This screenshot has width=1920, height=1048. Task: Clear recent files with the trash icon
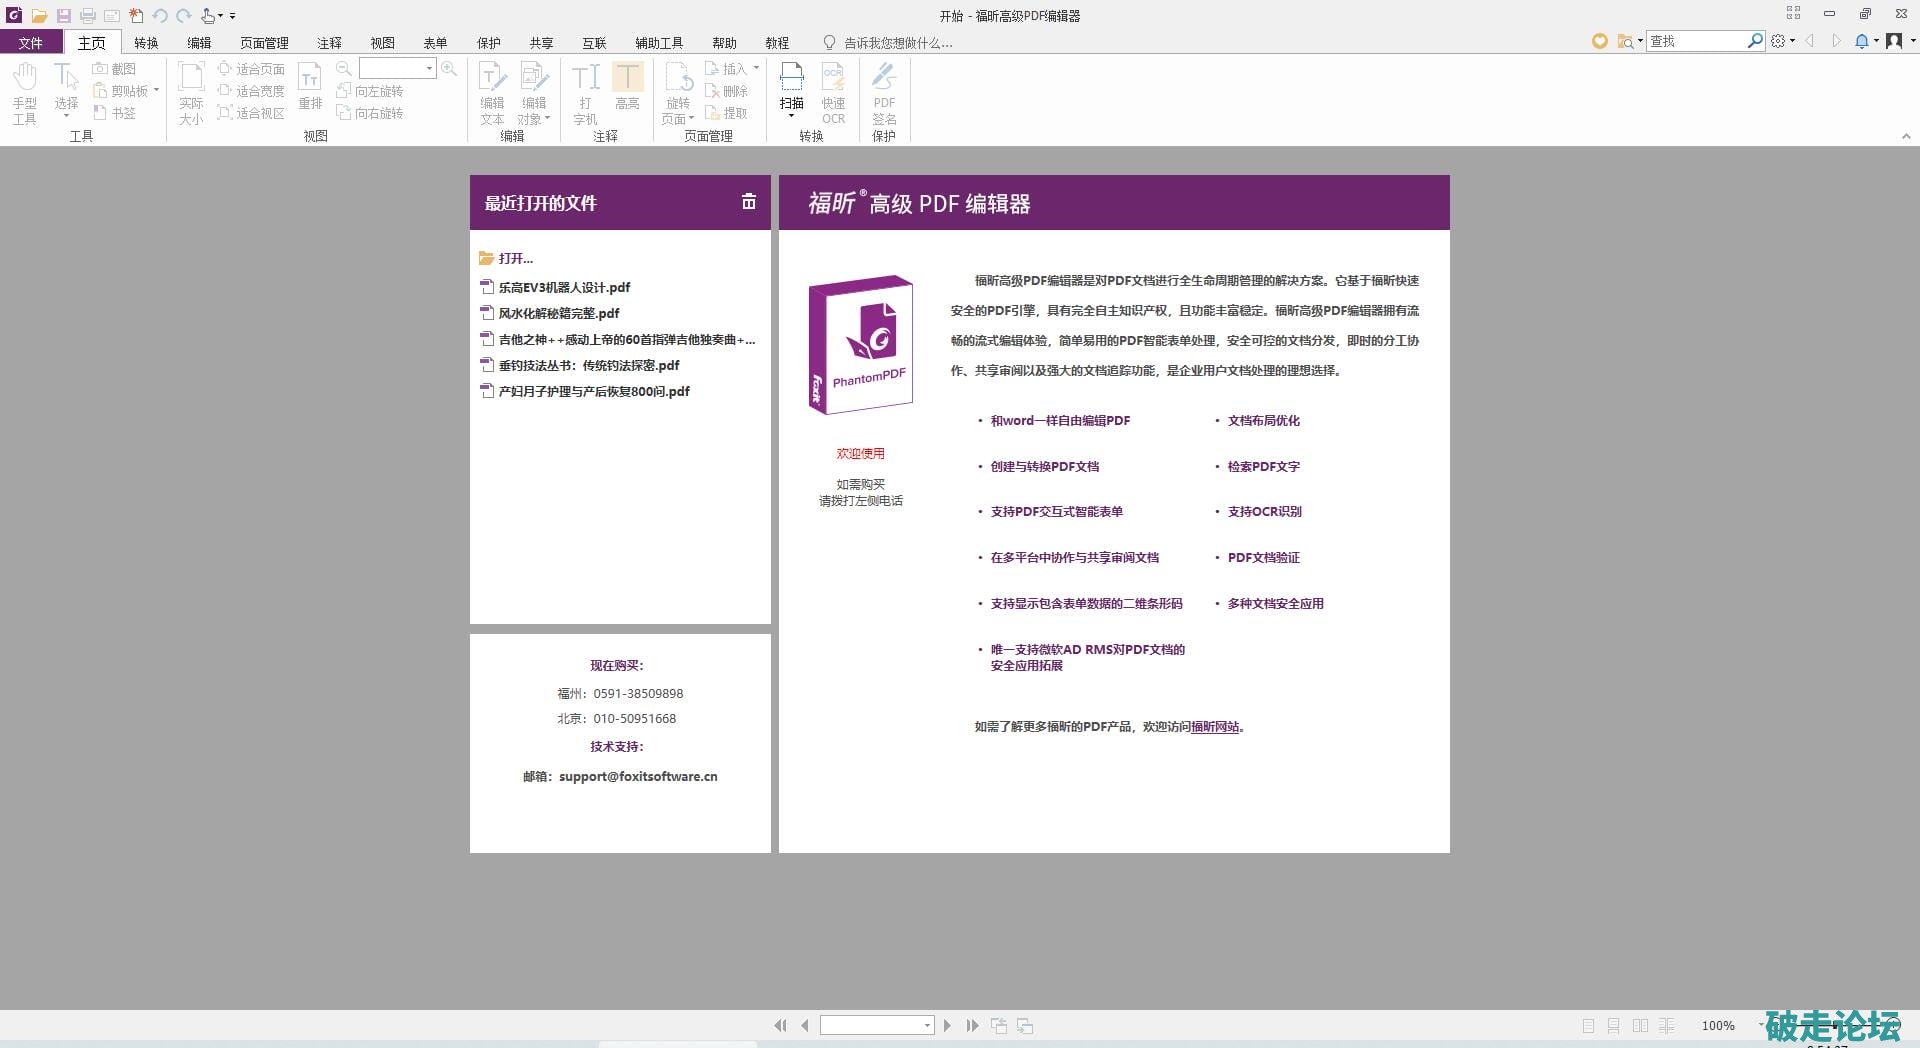[748, 202]
